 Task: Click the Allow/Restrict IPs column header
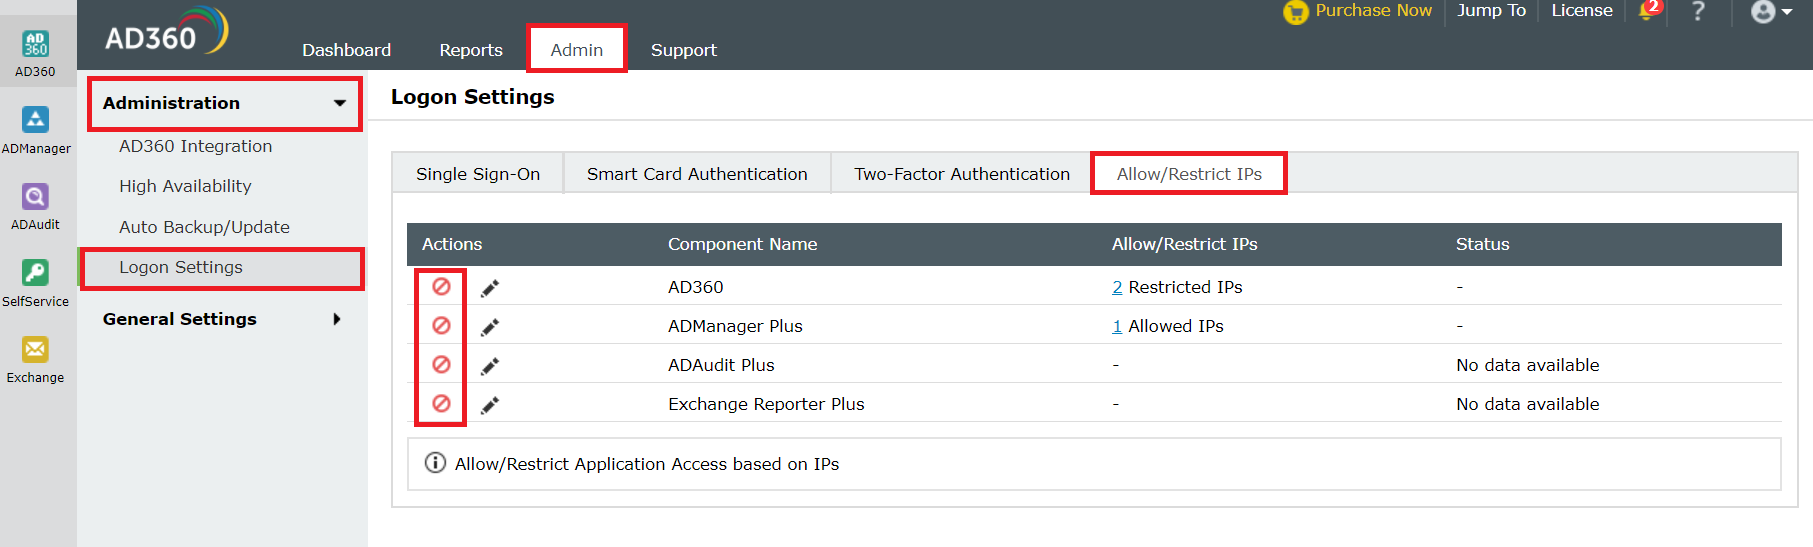pos(1185,244)
